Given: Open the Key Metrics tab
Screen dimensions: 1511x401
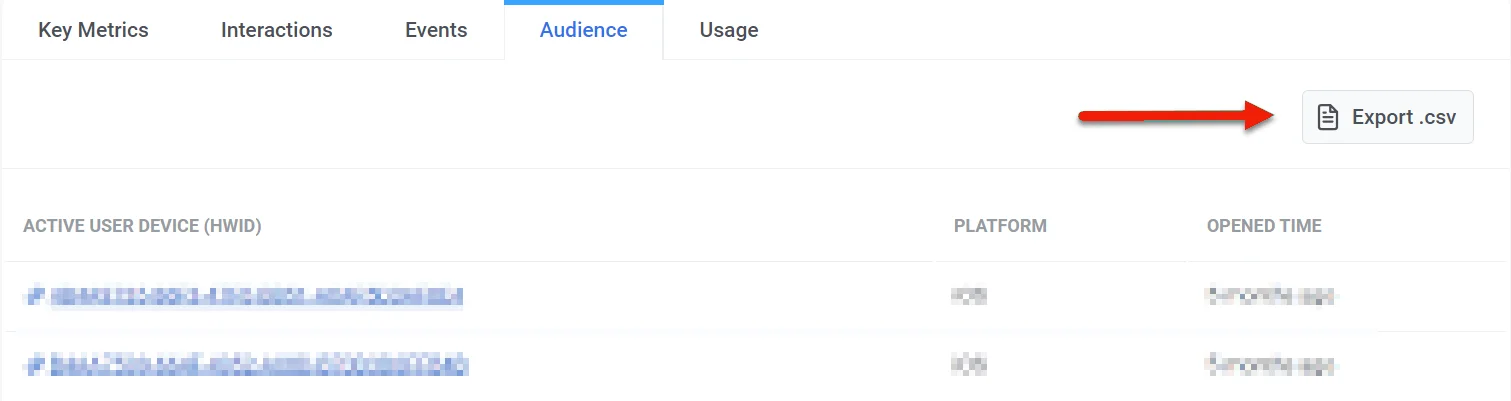Looking at the screenshot, I should pyautogui.click(x=93, y=30).
